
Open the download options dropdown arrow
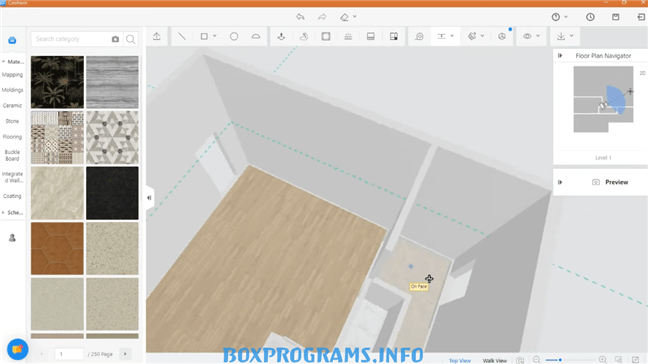tap(572, 36)
